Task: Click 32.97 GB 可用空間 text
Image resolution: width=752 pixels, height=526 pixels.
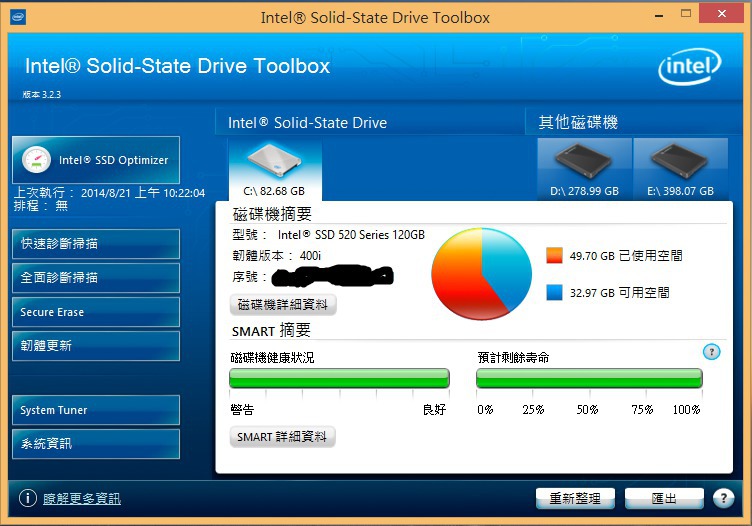Action: pos(619,293)
